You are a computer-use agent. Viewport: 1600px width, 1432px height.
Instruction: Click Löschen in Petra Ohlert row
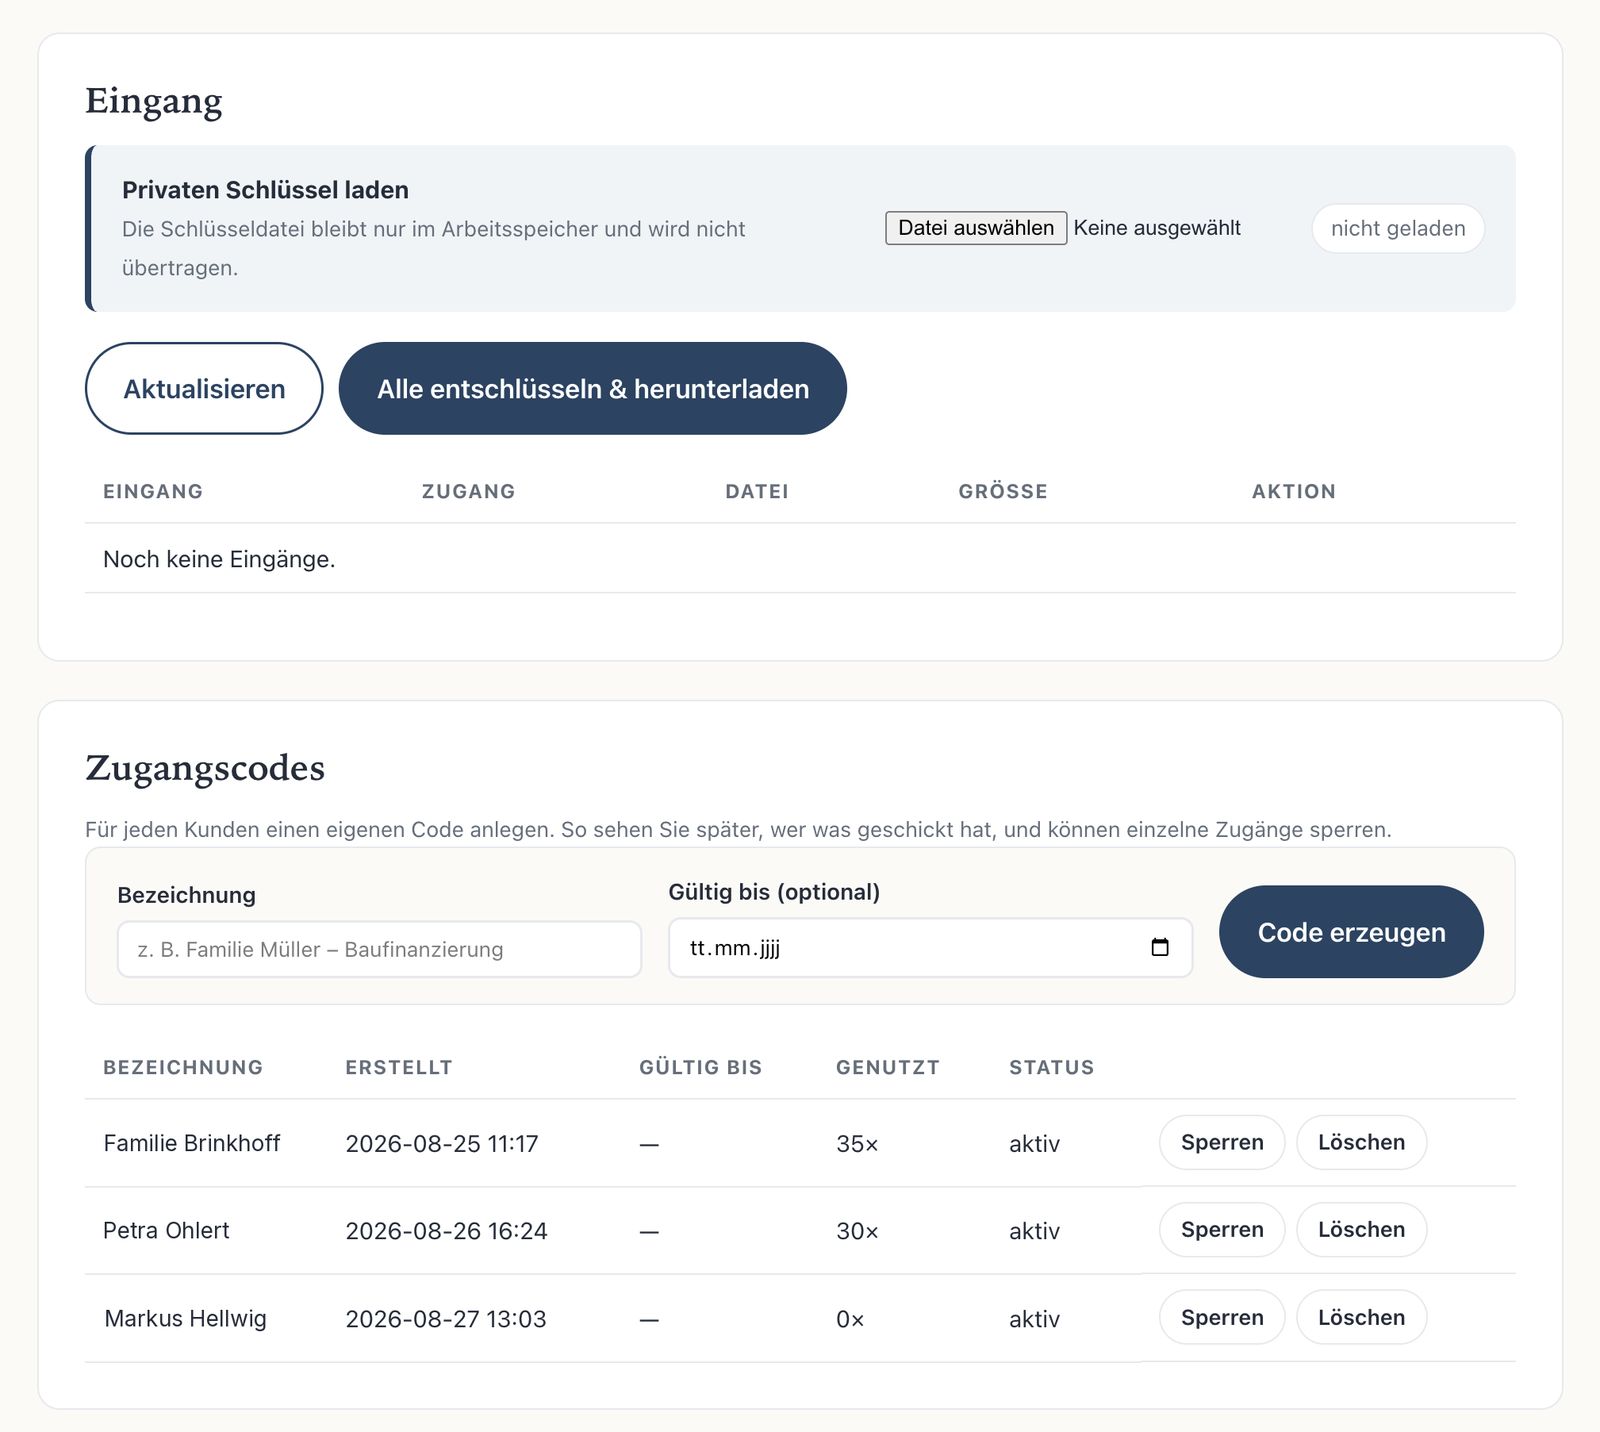(x=1361, y=1229)
